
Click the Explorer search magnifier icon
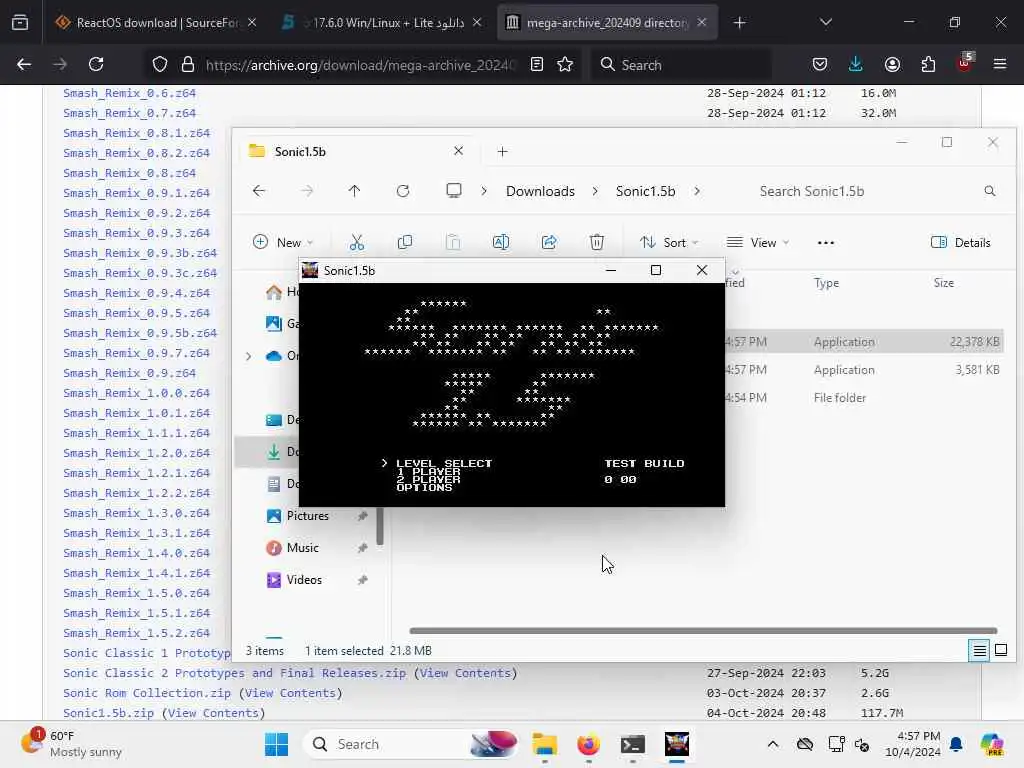click(989, 191)
